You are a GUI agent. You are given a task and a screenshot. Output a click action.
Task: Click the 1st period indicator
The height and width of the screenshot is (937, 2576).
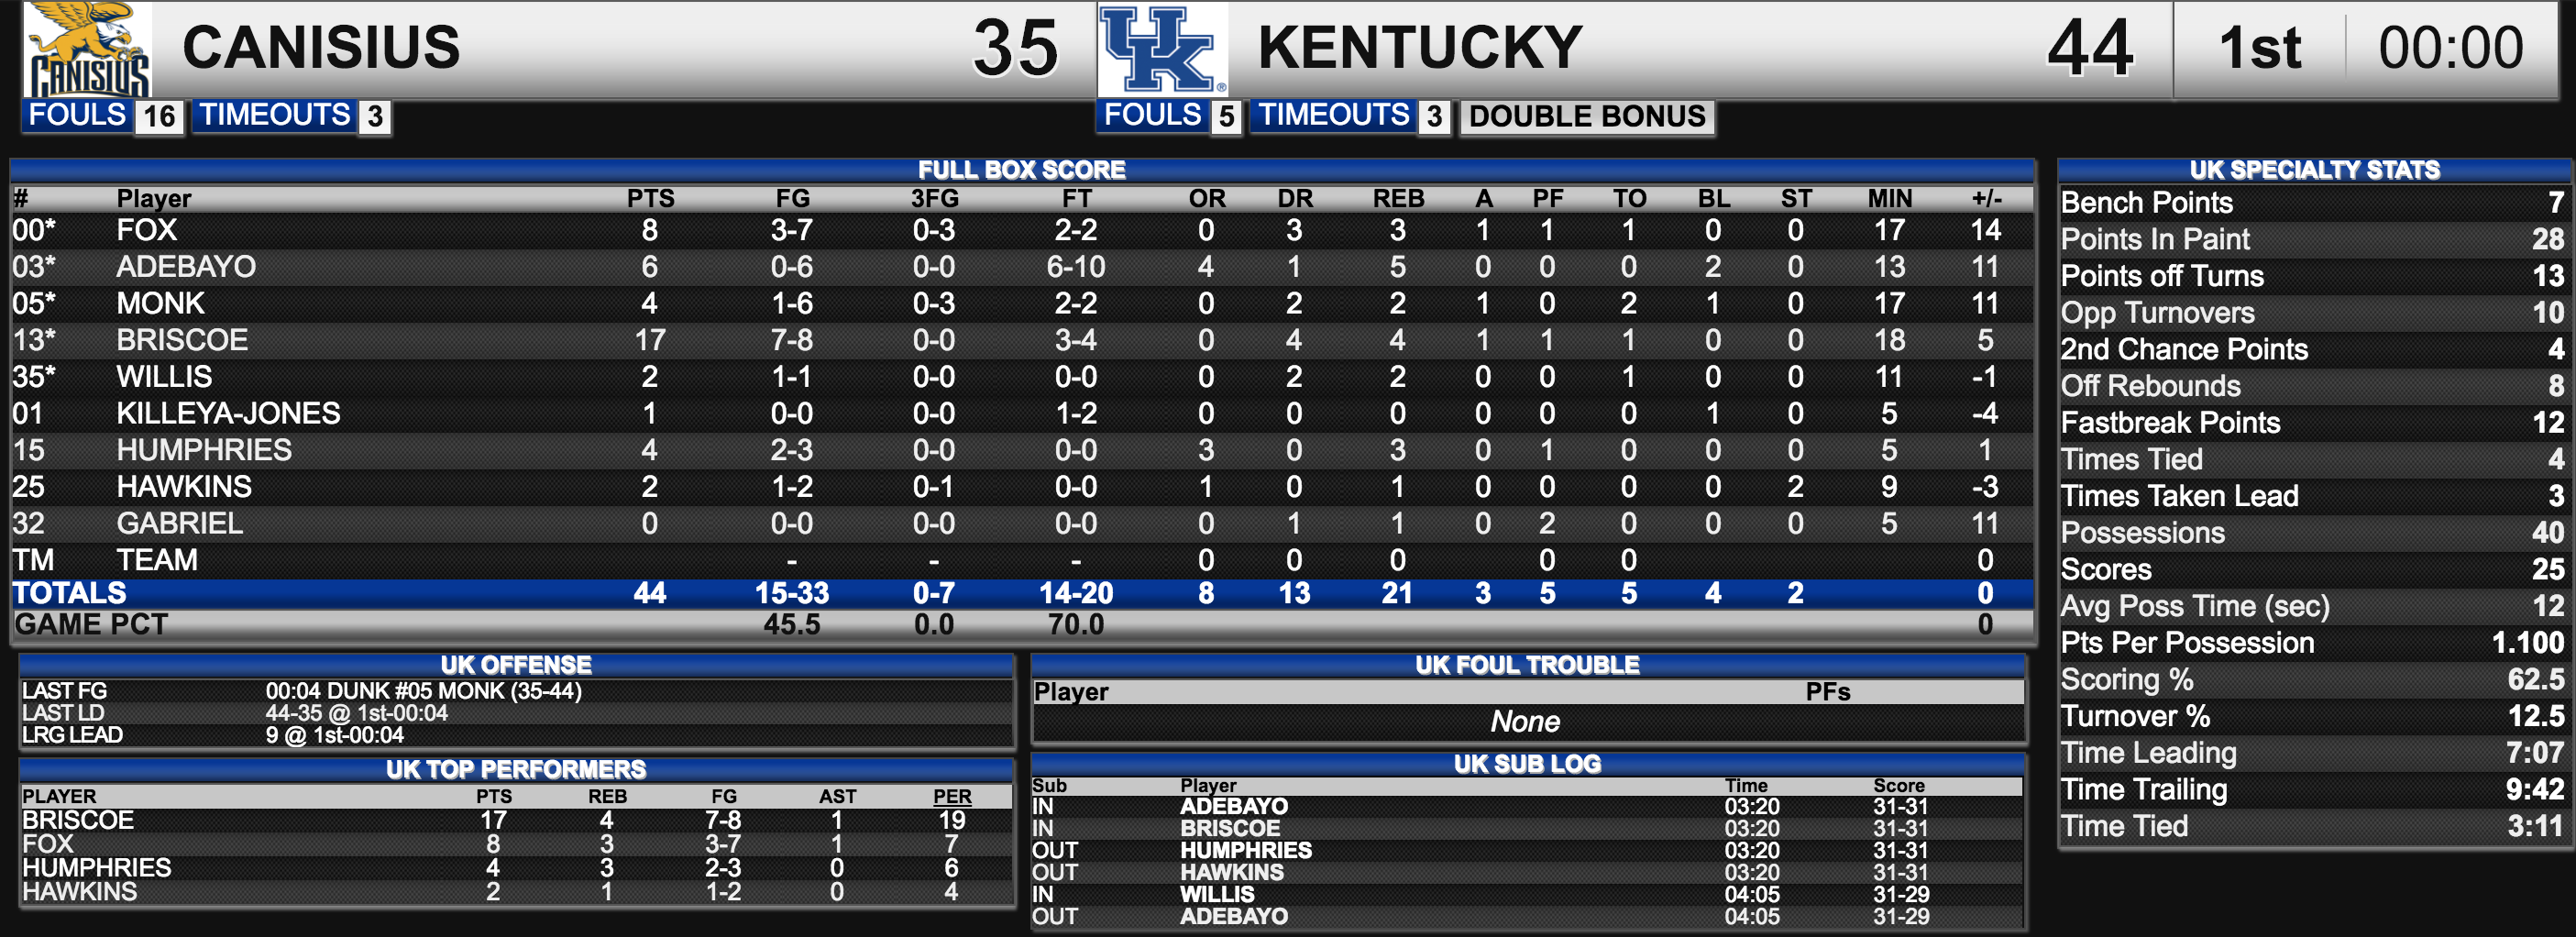(x=2259, y=48)
